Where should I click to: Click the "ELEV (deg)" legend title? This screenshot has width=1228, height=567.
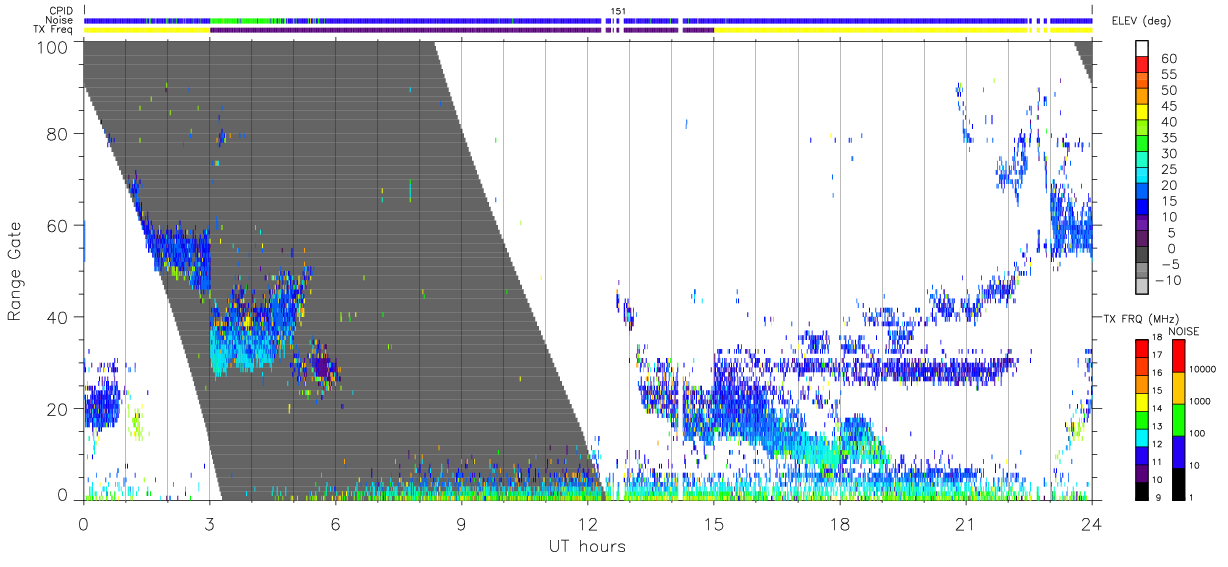(x=1141, y=21)
